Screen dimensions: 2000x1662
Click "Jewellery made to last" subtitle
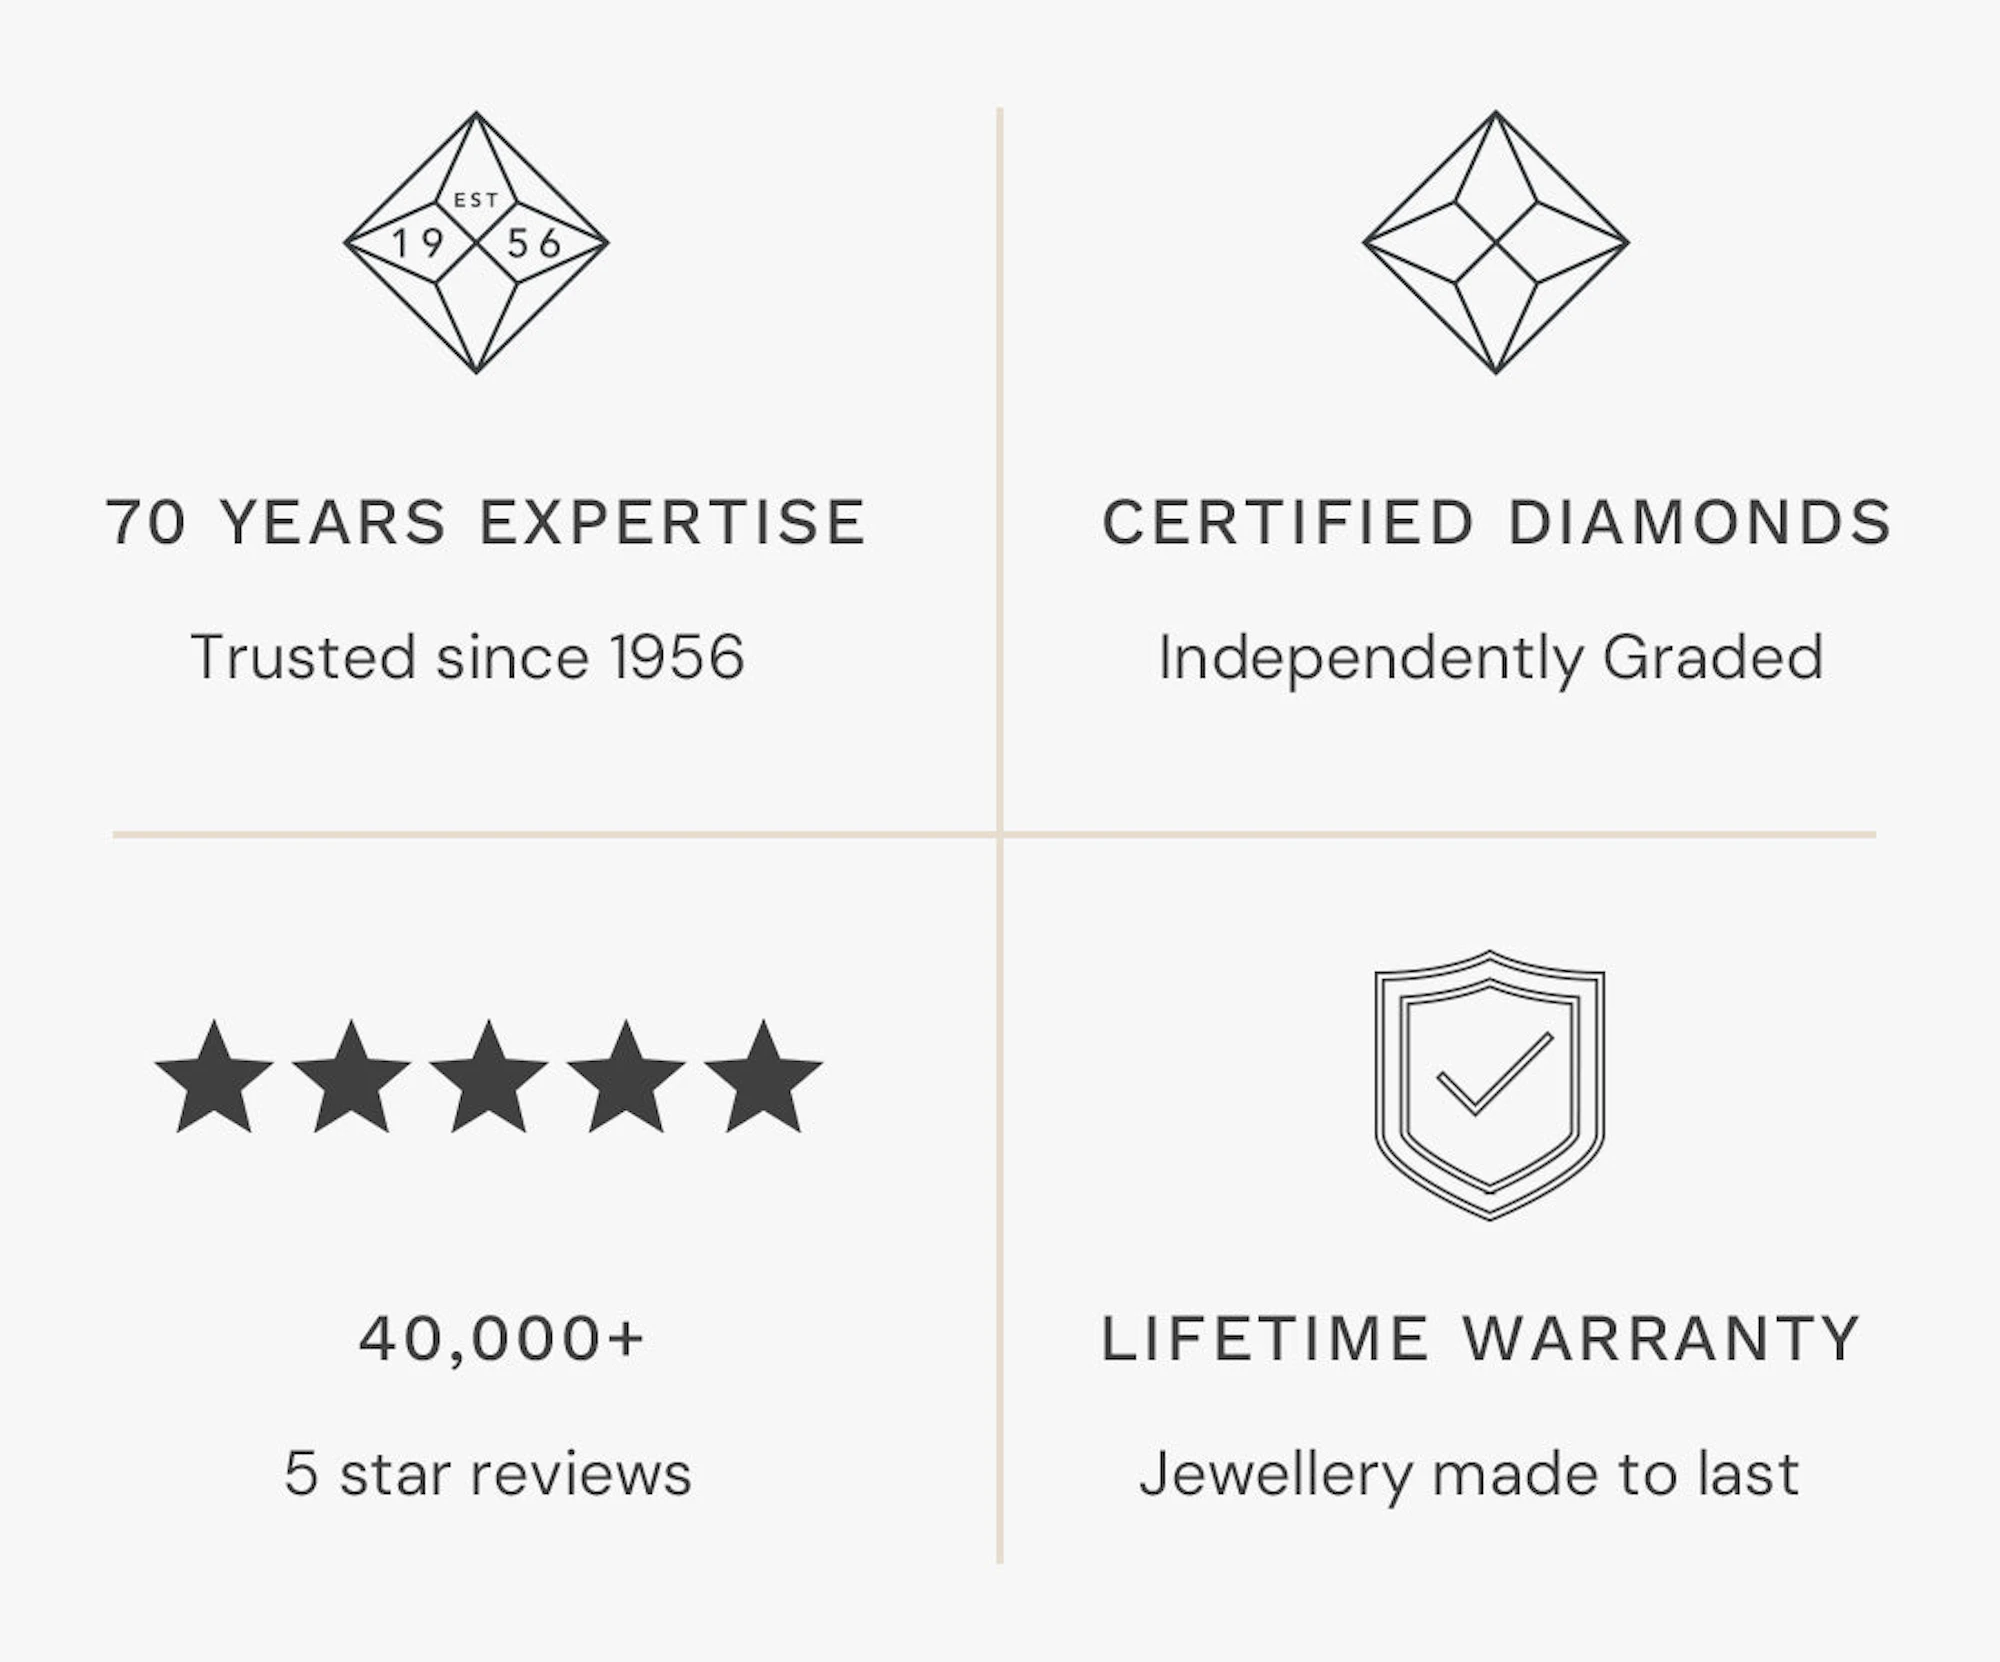coord(1469,1473)
